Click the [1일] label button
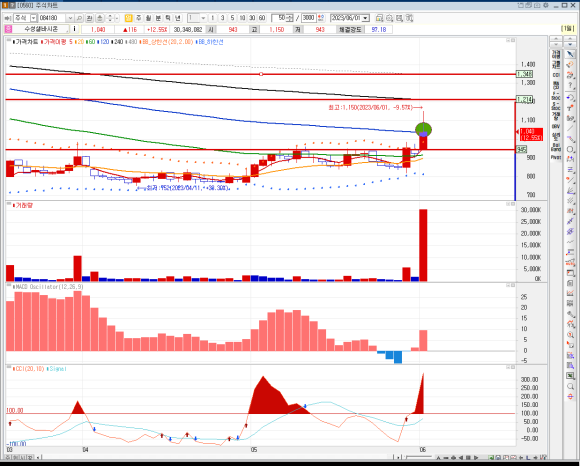580x466 pixels. [x=568, y=29]
